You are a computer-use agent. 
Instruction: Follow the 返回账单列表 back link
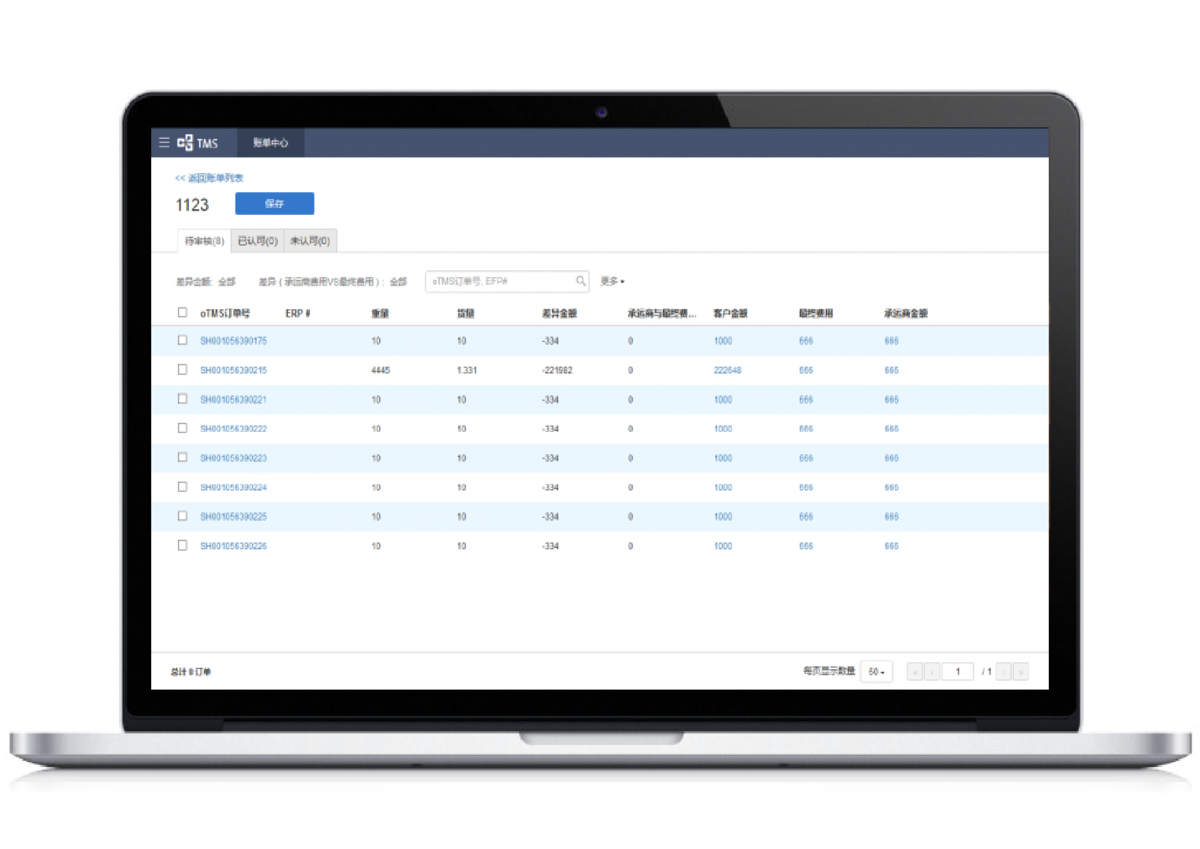coord(209,178)
